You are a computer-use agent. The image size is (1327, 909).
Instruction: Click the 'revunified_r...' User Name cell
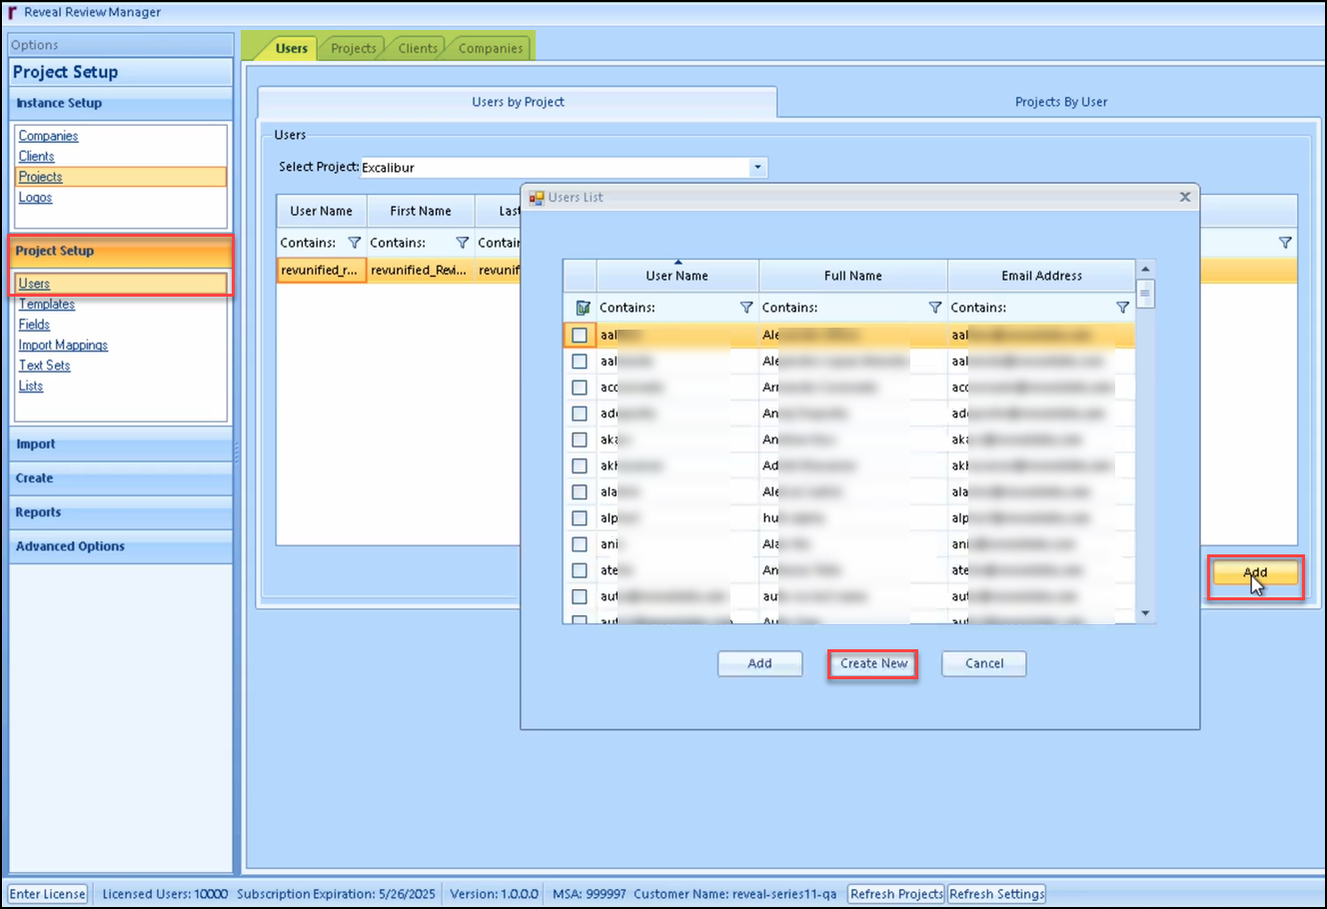[321, 270]
